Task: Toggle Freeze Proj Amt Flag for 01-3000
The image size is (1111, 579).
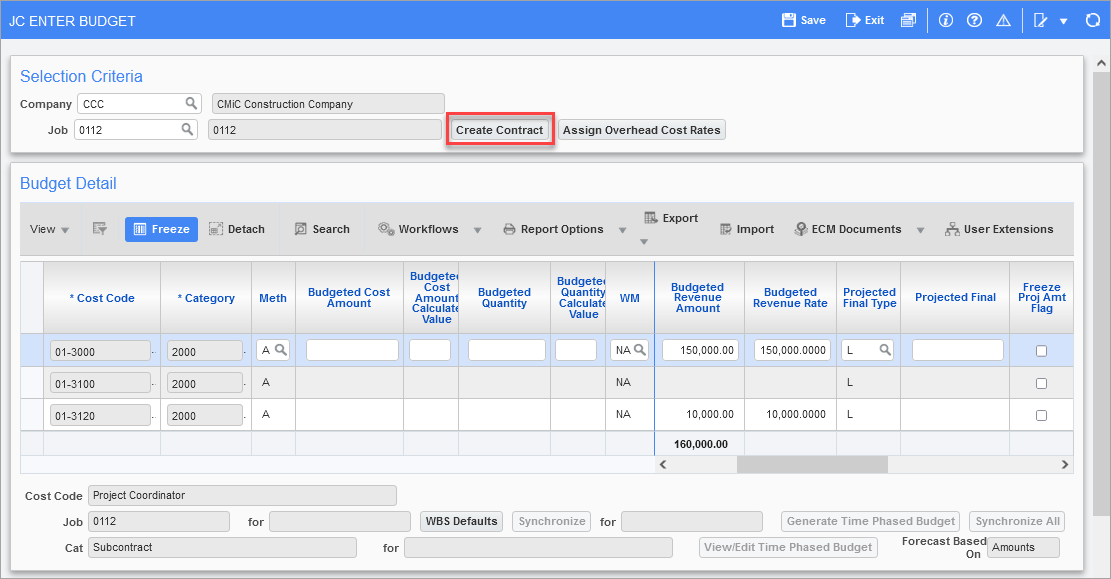Action: point(1041,351)
